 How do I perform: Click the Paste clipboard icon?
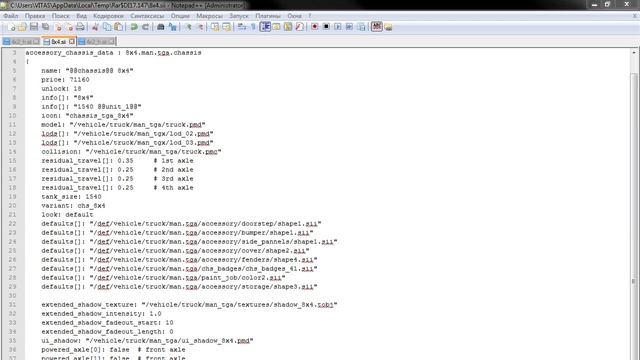[x=118, y=27]
